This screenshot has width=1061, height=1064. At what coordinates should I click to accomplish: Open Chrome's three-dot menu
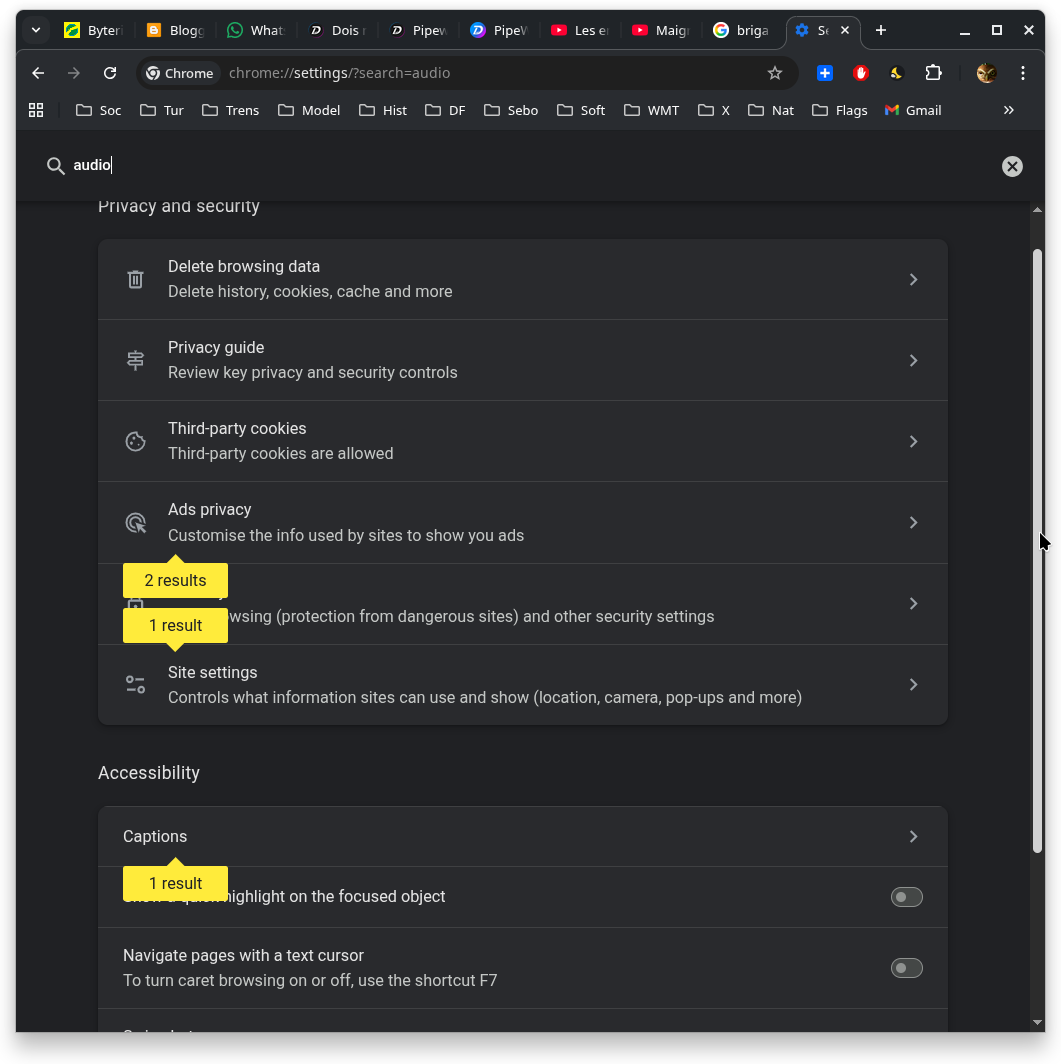tap(1022, 73)
